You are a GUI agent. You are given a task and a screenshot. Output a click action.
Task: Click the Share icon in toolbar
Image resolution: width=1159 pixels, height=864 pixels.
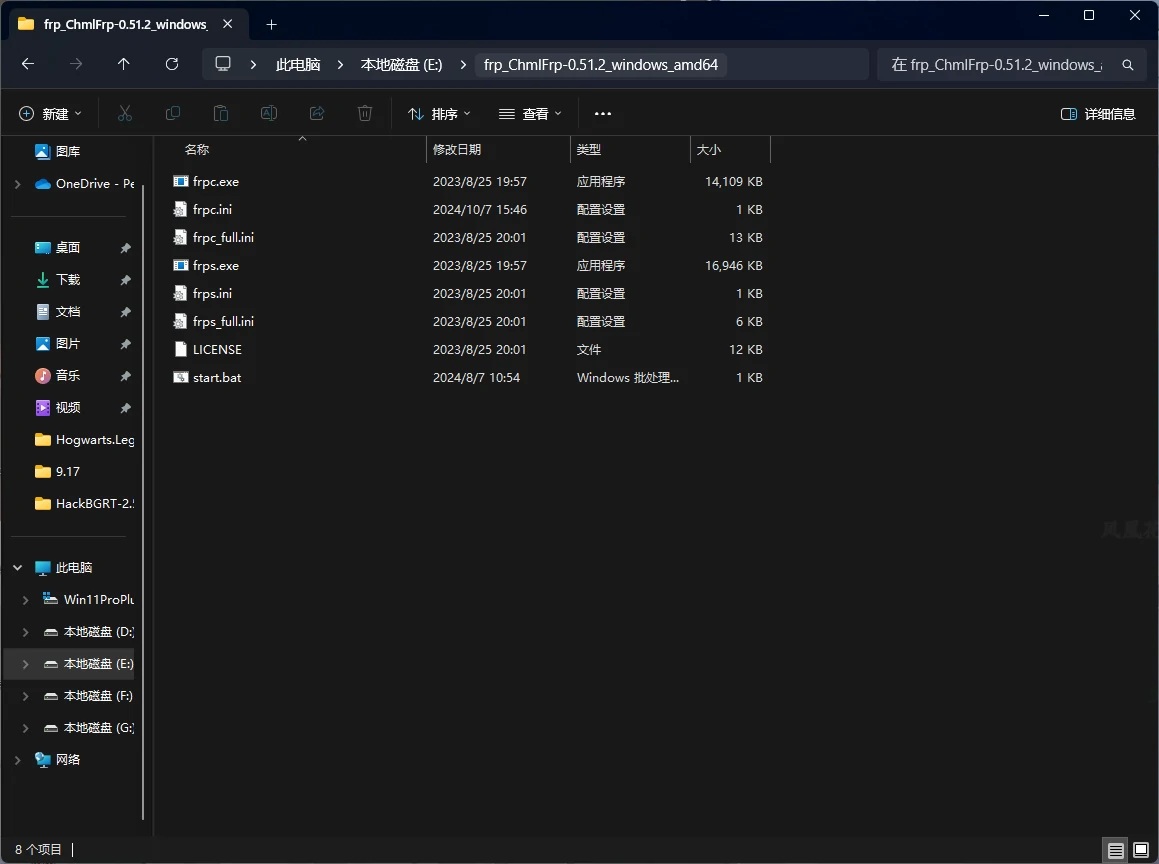317,114
